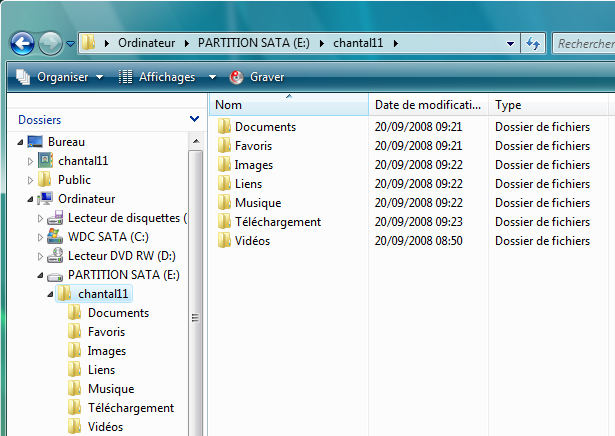Expand WDC SATA (C:) tree node

40,237
